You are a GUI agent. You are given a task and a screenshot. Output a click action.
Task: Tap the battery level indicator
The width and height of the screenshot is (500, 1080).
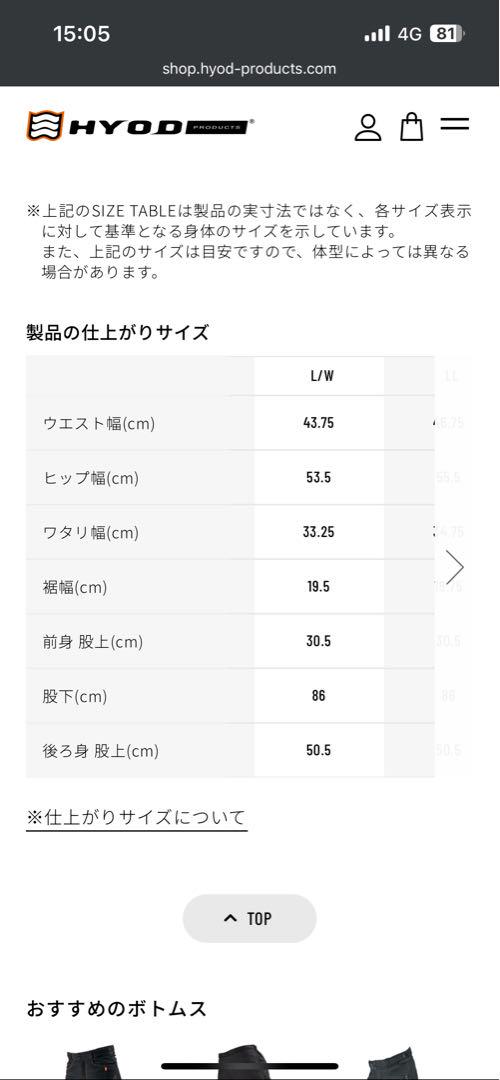click(x=446, y=34)
